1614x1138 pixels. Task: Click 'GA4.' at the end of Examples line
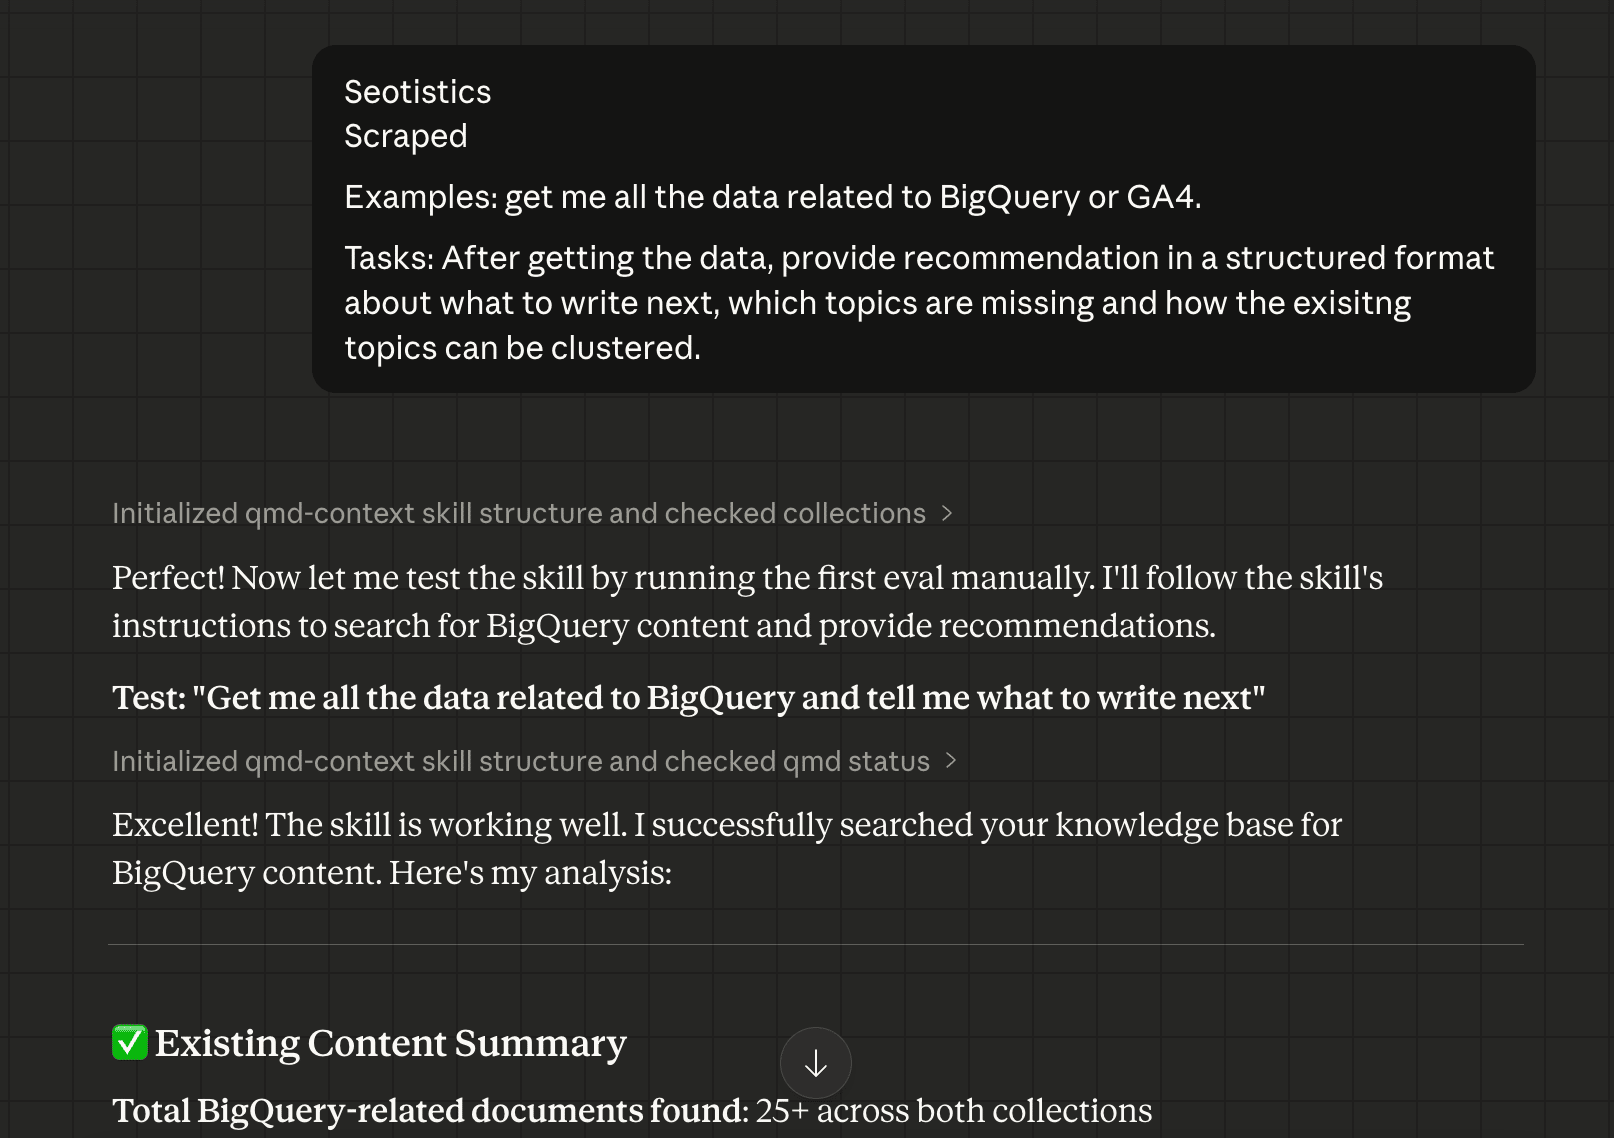(x=1163, y=197)
